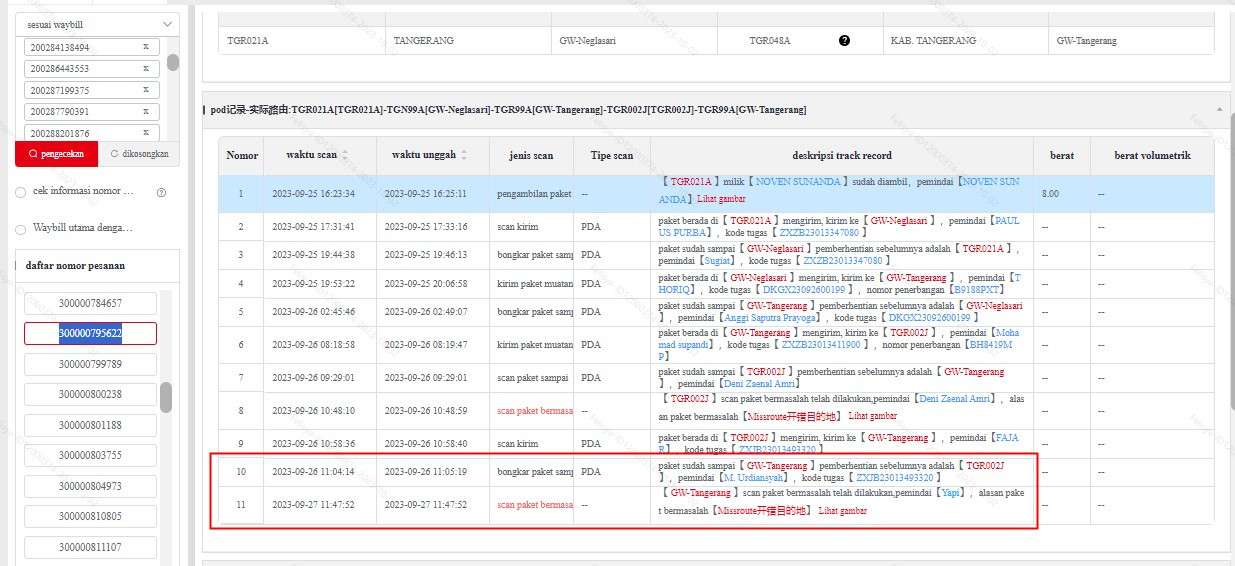1235x566 pixels.
Task: Click the "daftar nomor pesanan" heading
Action: [x=75, y=266]
